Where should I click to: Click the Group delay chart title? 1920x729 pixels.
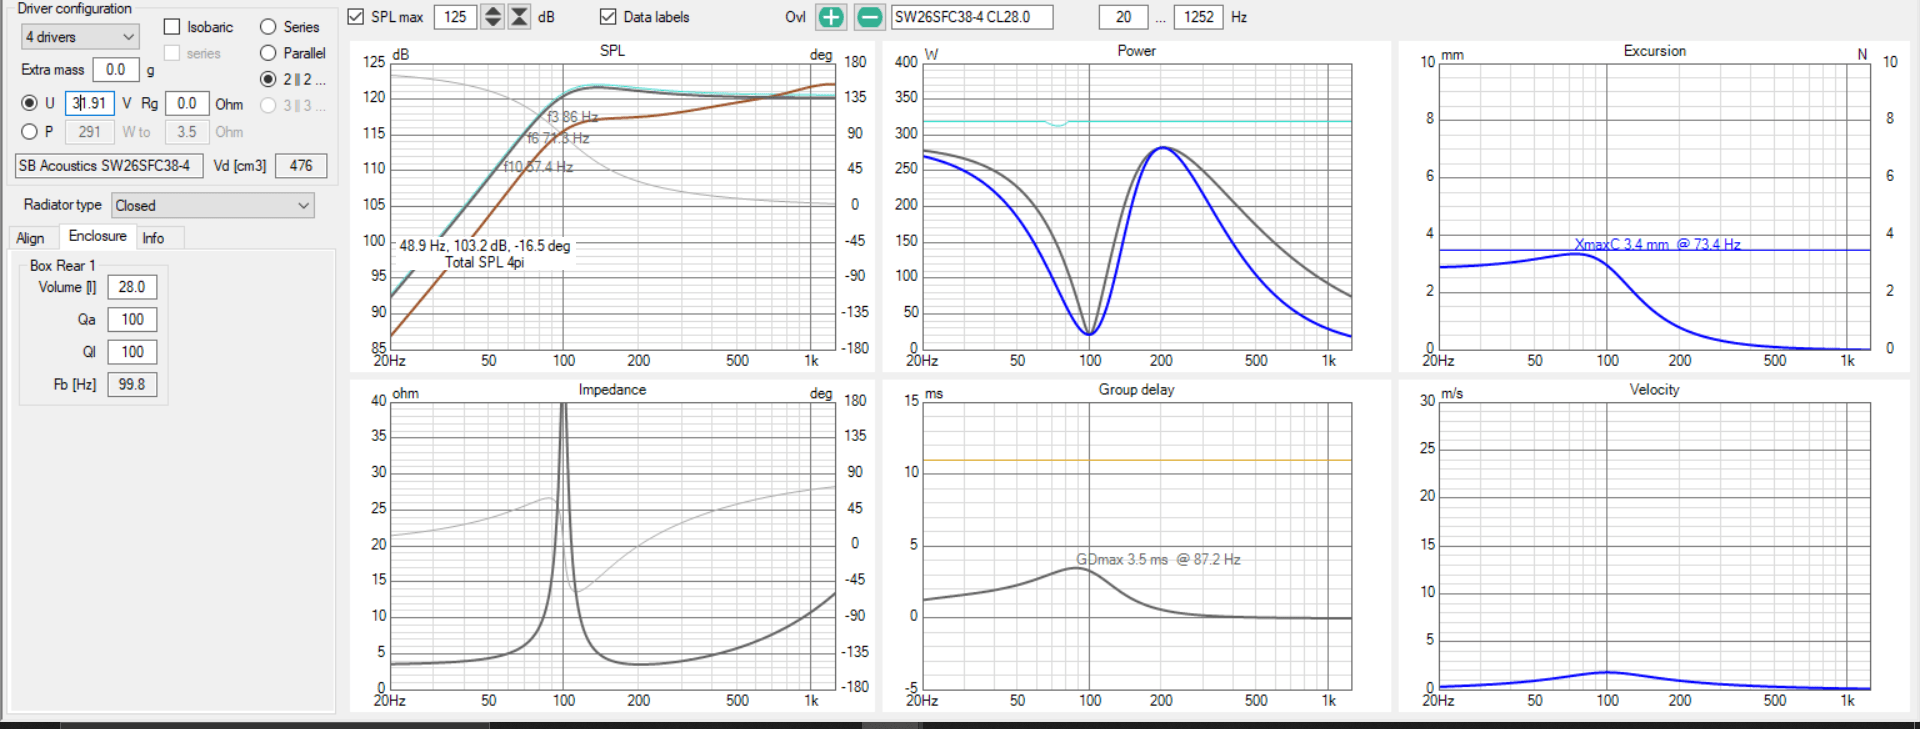1136,390
